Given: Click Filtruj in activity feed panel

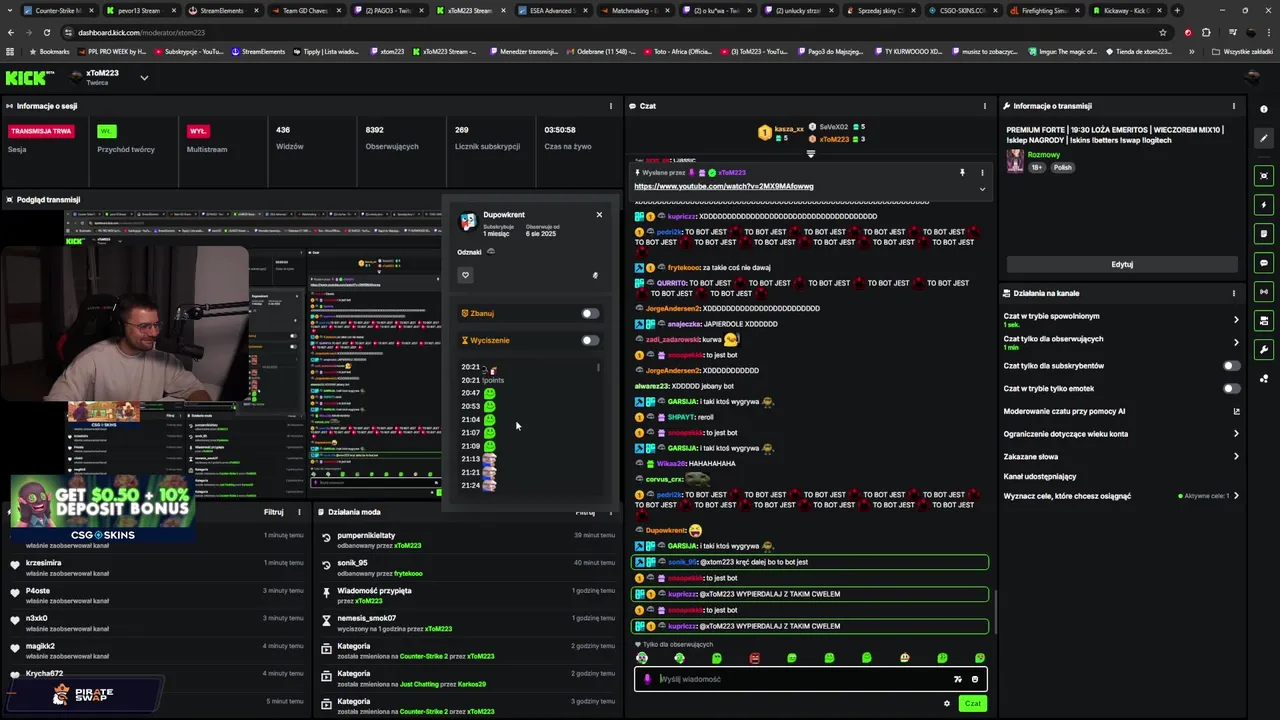Looking at the screenshot, I should pyautogui.click(x=273, y=512).
